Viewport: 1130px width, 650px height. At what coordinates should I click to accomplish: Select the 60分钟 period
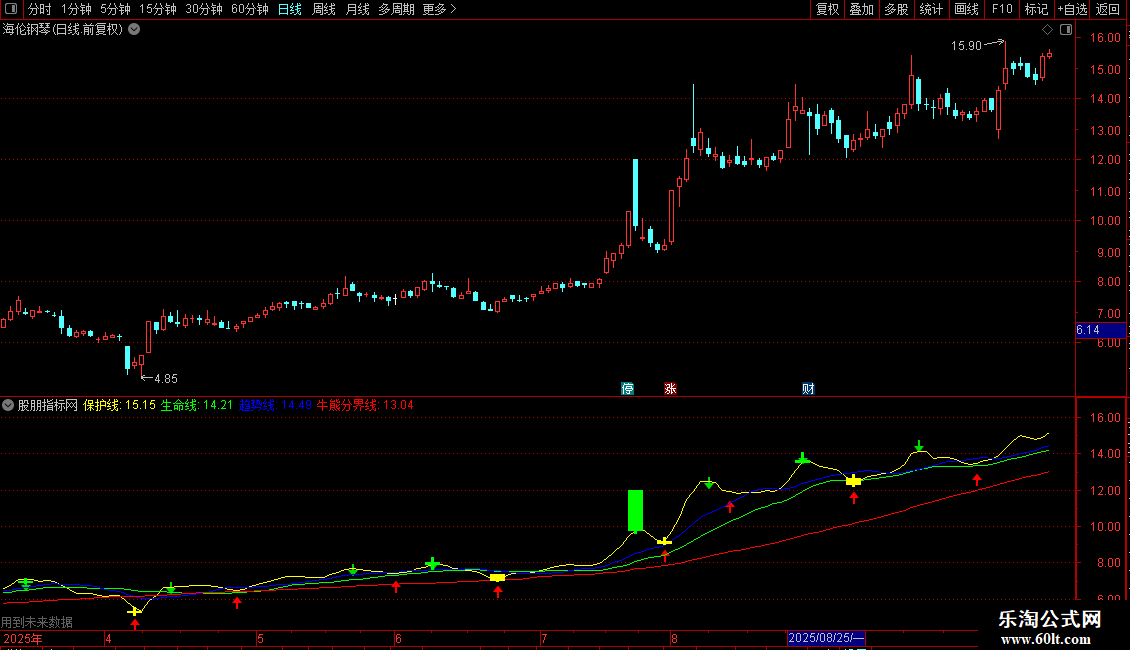point(250,9)
